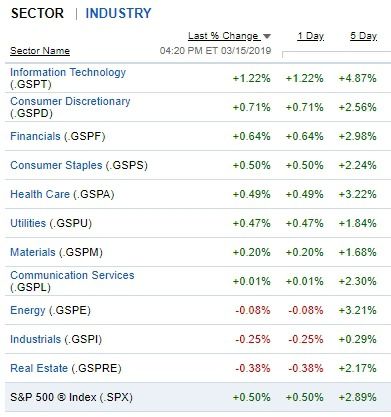Open the Industrials sector link
This screenshot has height=417, width=391.
click(x=35, y=339)
